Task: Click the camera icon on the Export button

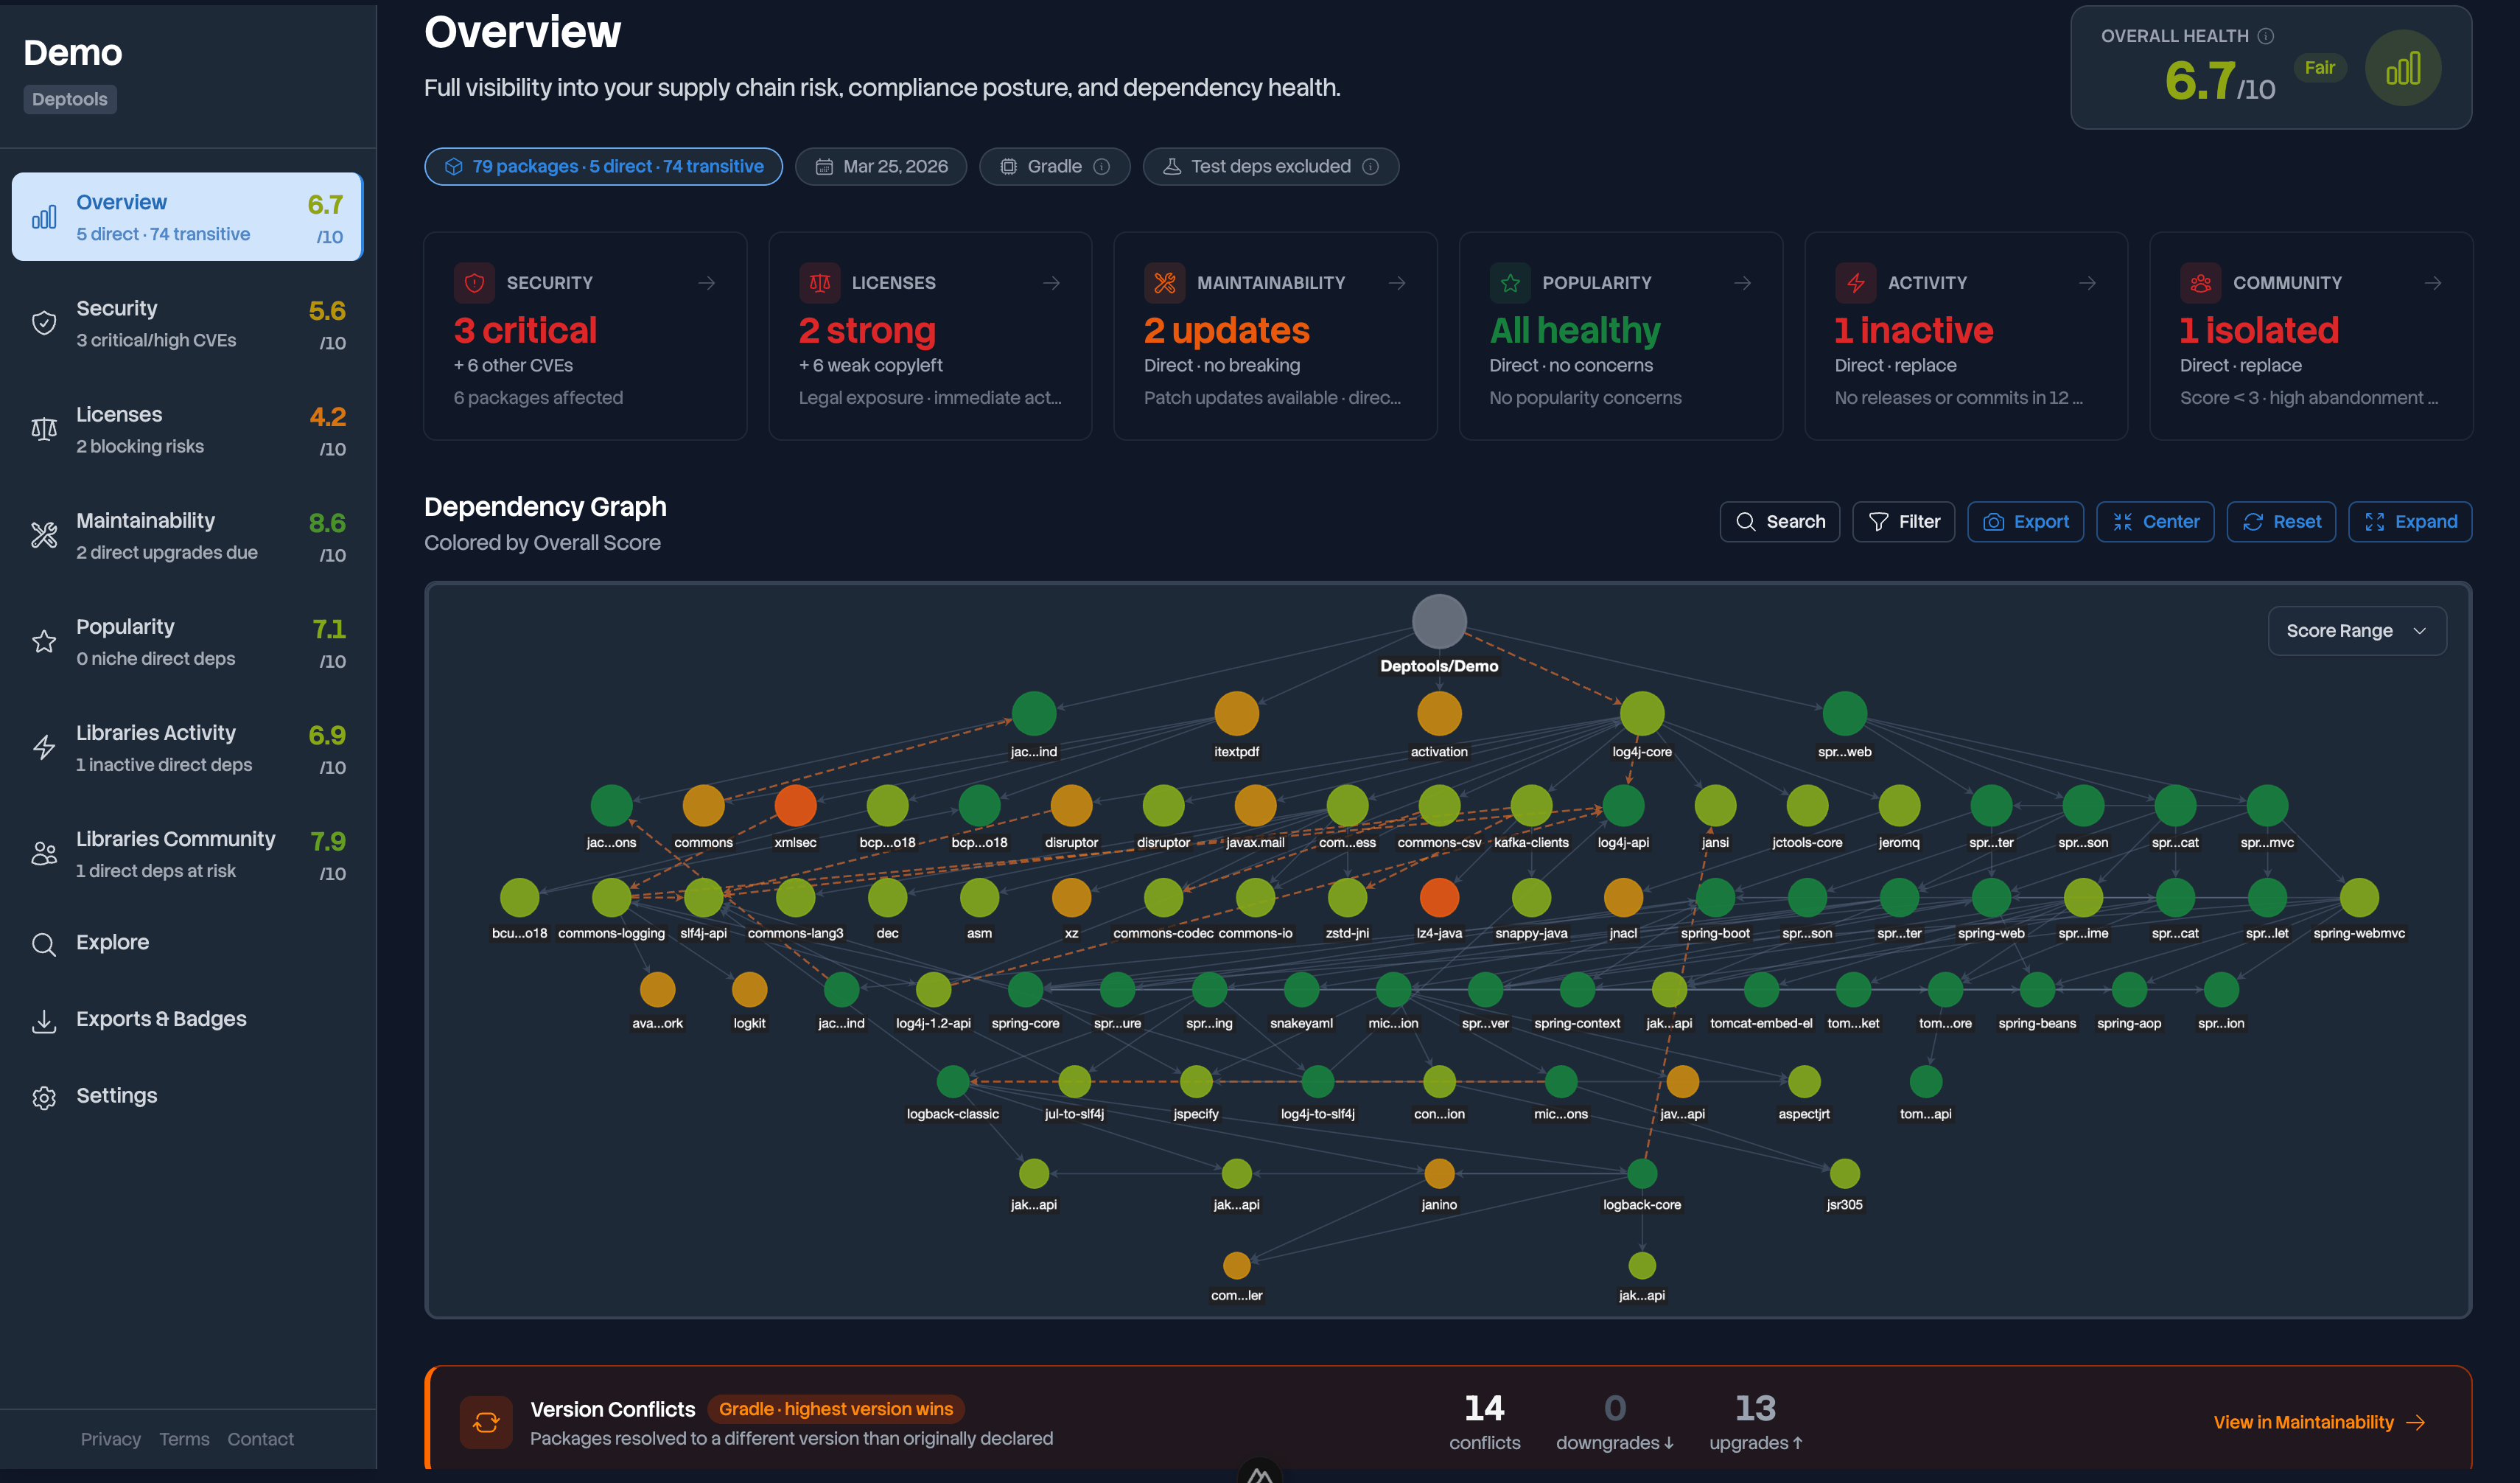Action: [1993, 521]
